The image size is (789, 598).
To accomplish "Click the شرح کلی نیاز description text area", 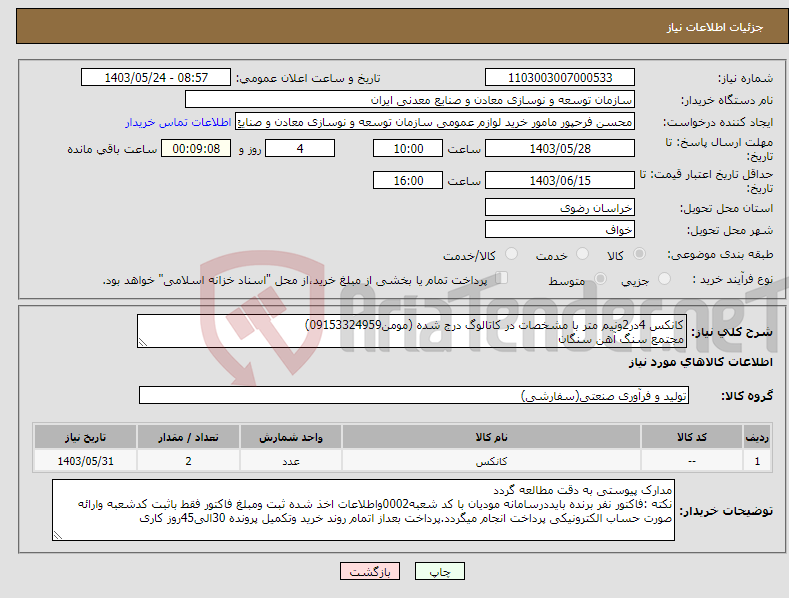I will tap(412, 331).
